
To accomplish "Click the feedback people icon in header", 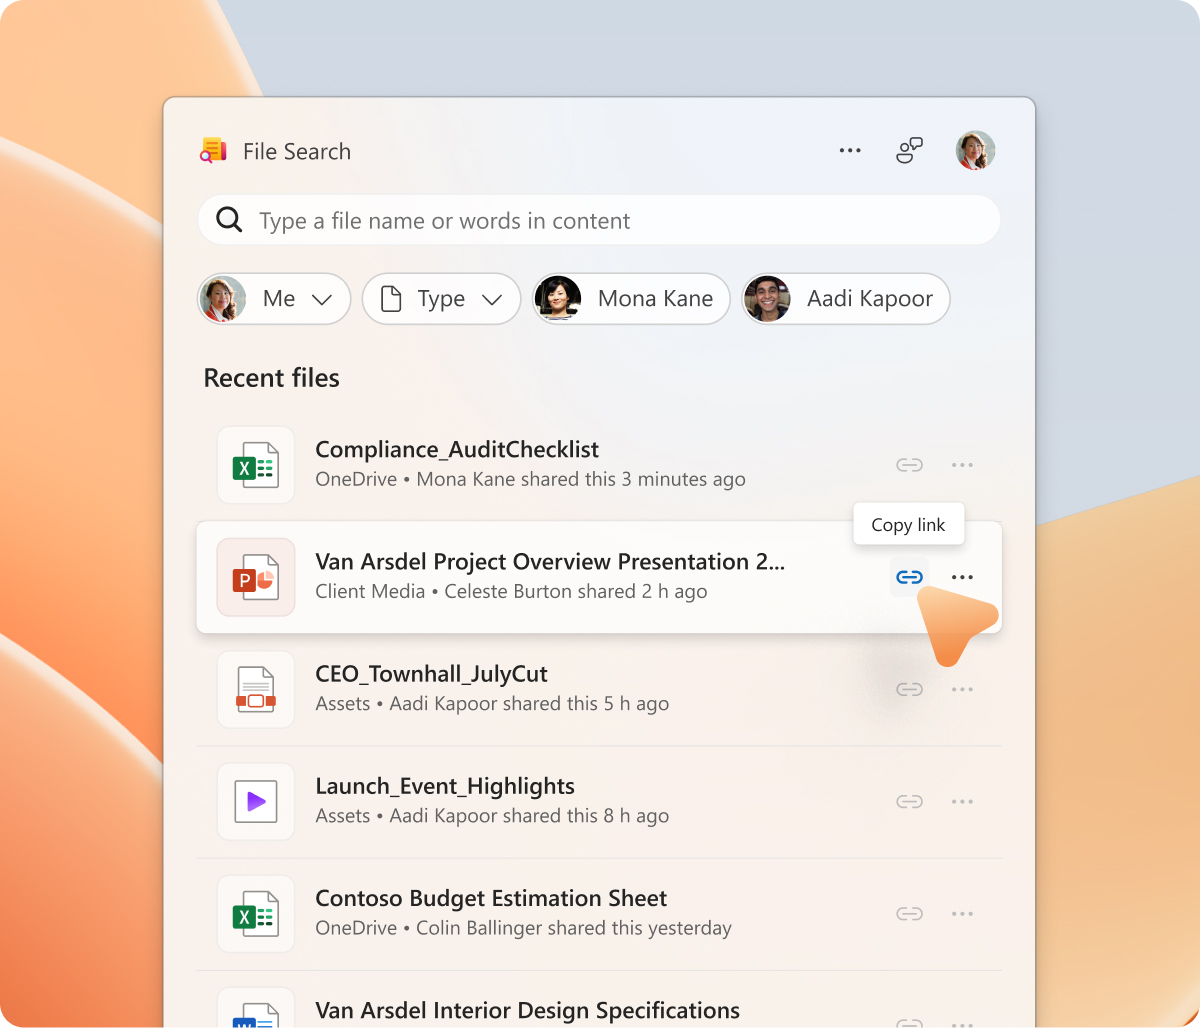I will 909,151.
